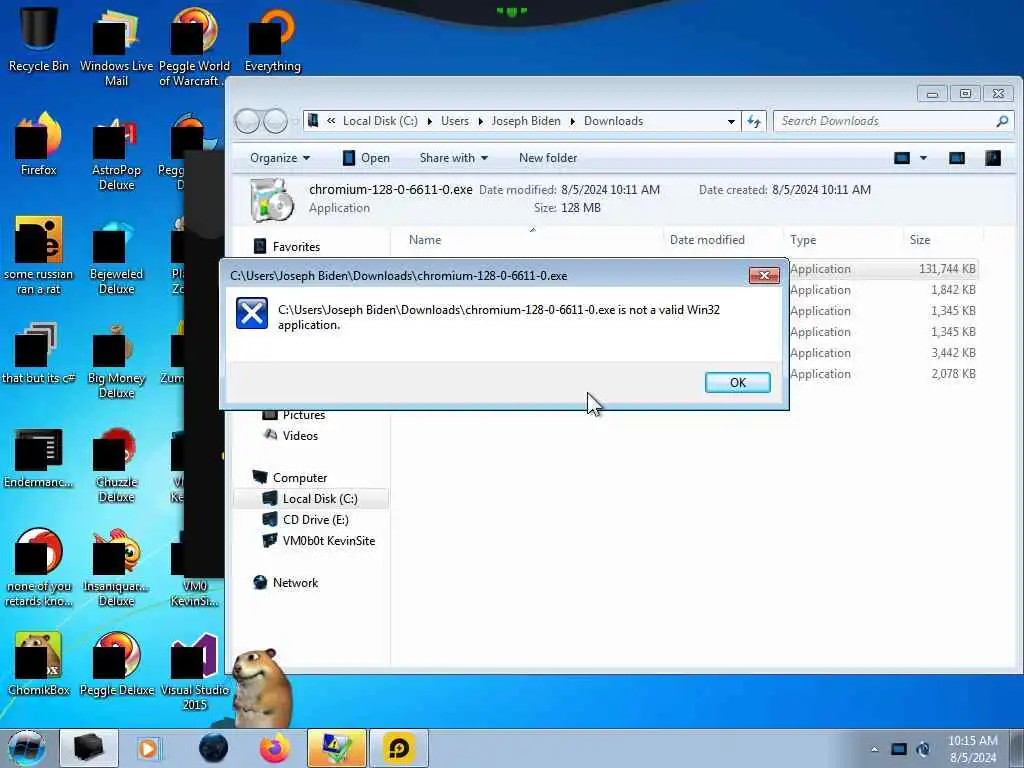Open Windows Live Mail desktop shortcut
Image resolution: width=1024 pixels, height=768 pixels.
tap(116, 49)
